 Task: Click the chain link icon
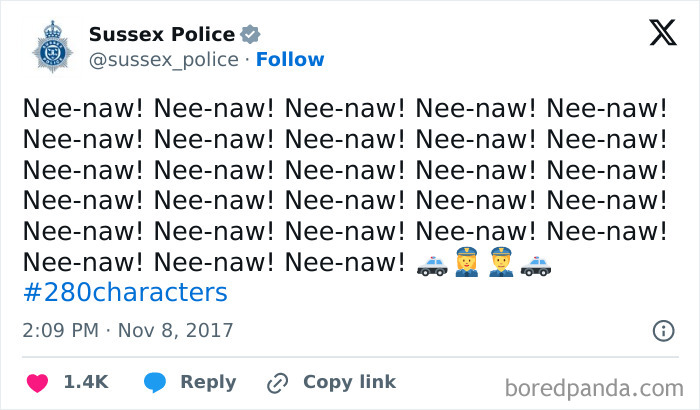277,382
